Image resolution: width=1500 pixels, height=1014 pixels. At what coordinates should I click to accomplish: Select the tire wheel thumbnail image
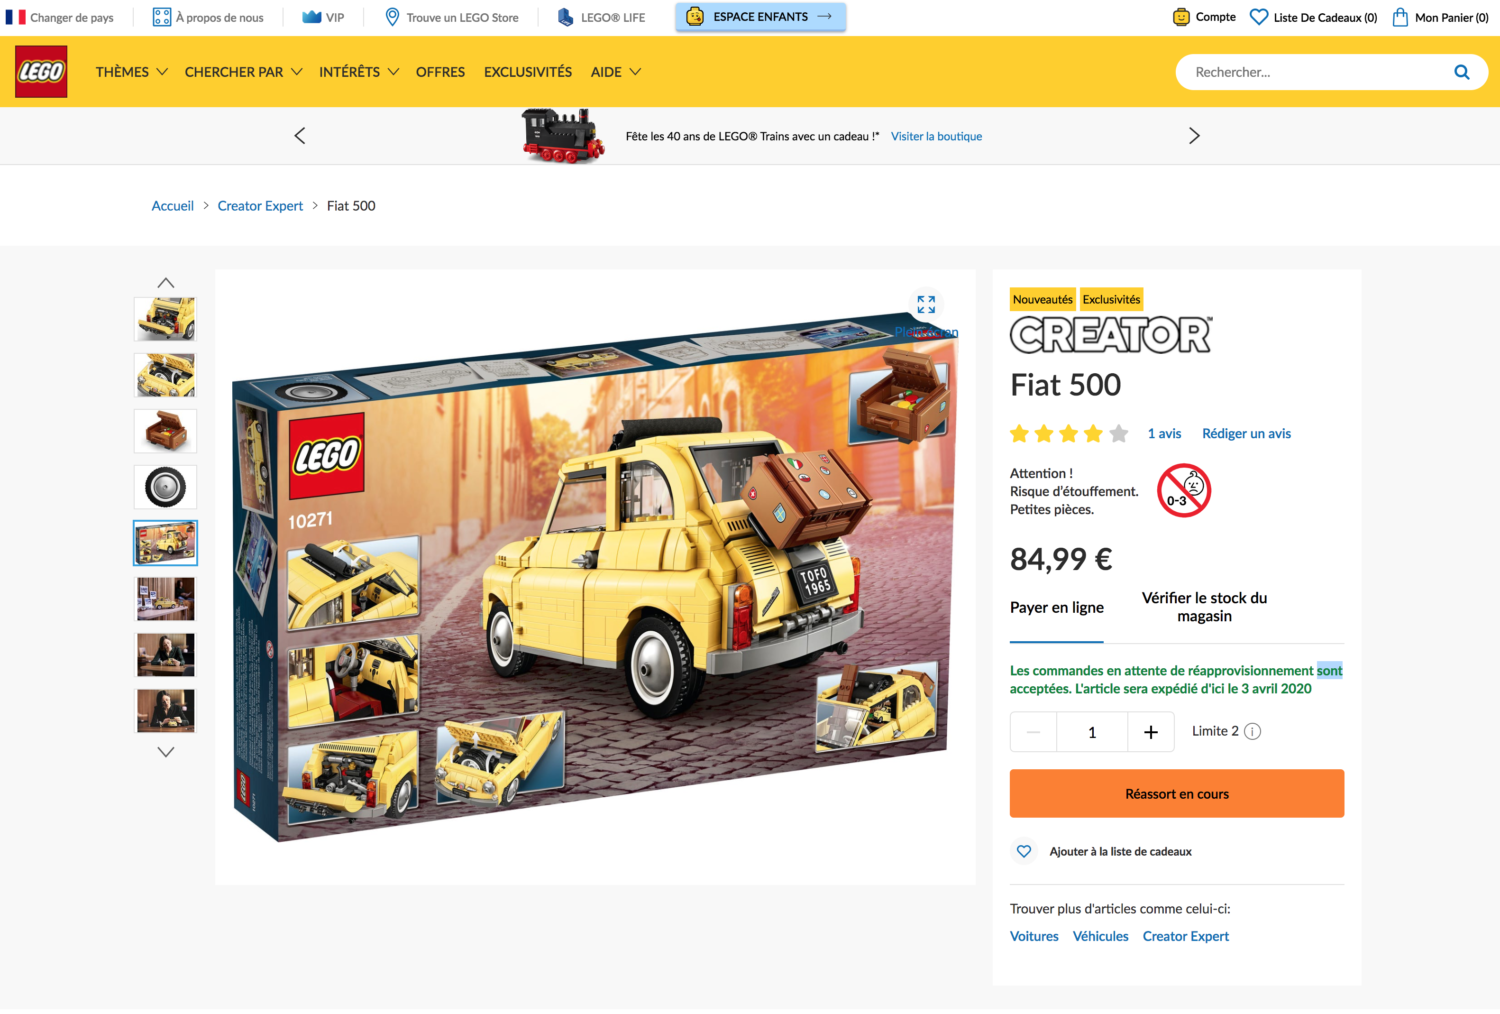point(166,487)
